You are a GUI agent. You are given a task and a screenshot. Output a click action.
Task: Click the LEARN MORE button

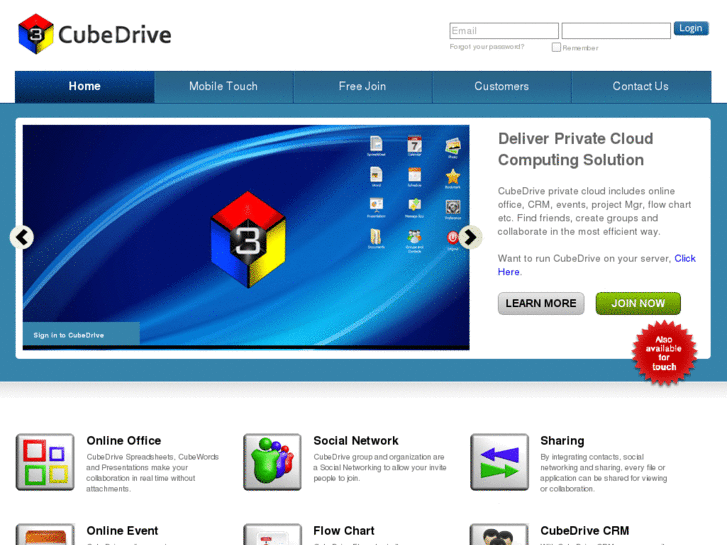(x=541, y=303)
